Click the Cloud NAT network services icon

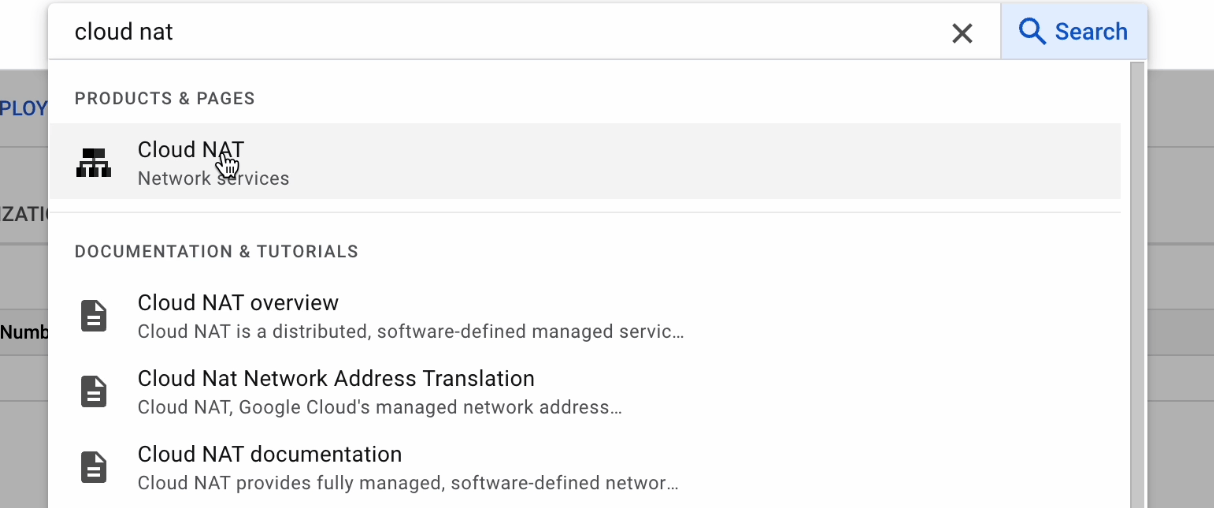[94, 162]
